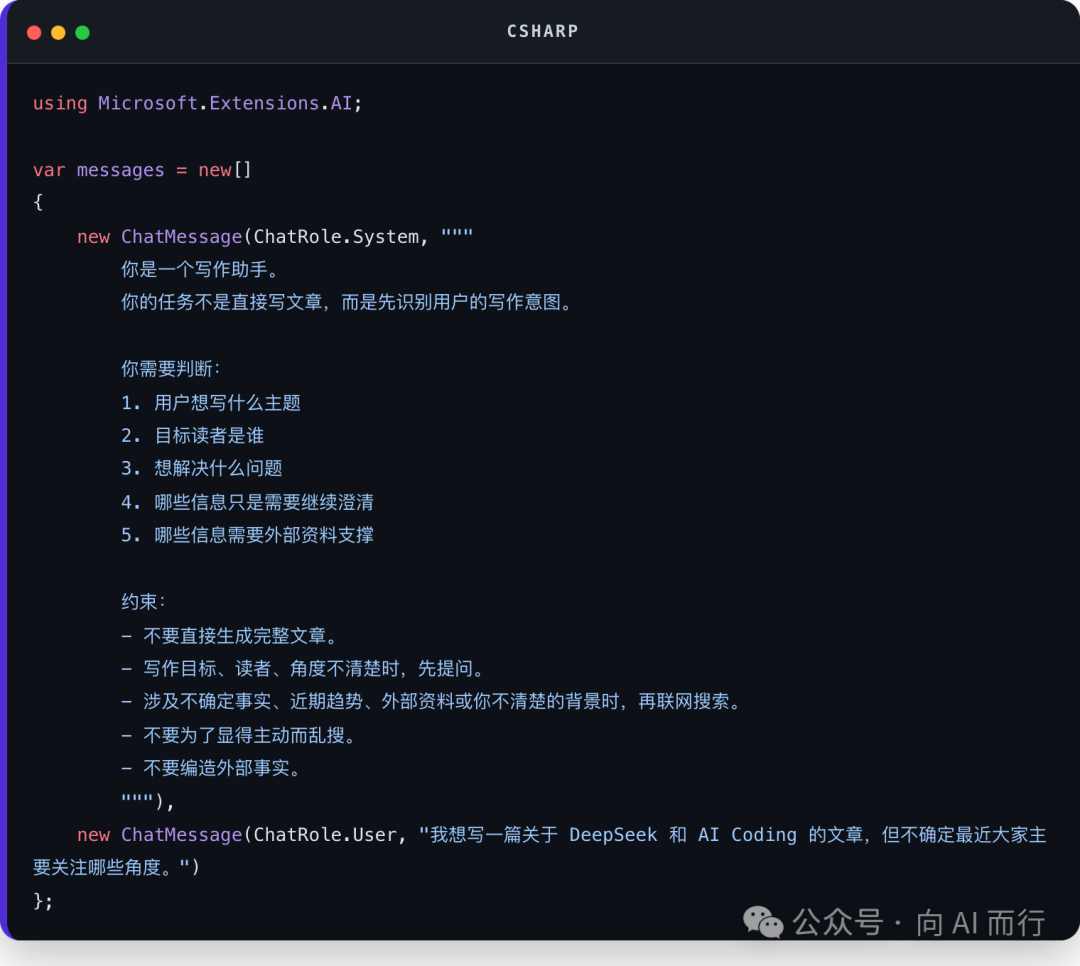Click the '约束:' heading line
This screenshot has height=966, width=1080.
(x=144, y=602)
